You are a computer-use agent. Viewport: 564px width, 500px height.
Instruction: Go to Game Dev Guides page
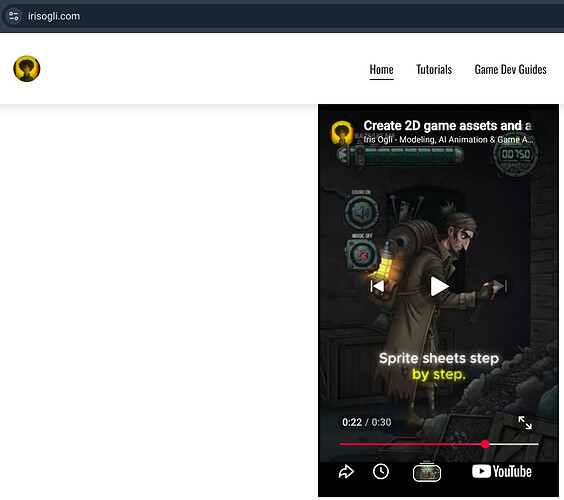(x=510, y=69)
